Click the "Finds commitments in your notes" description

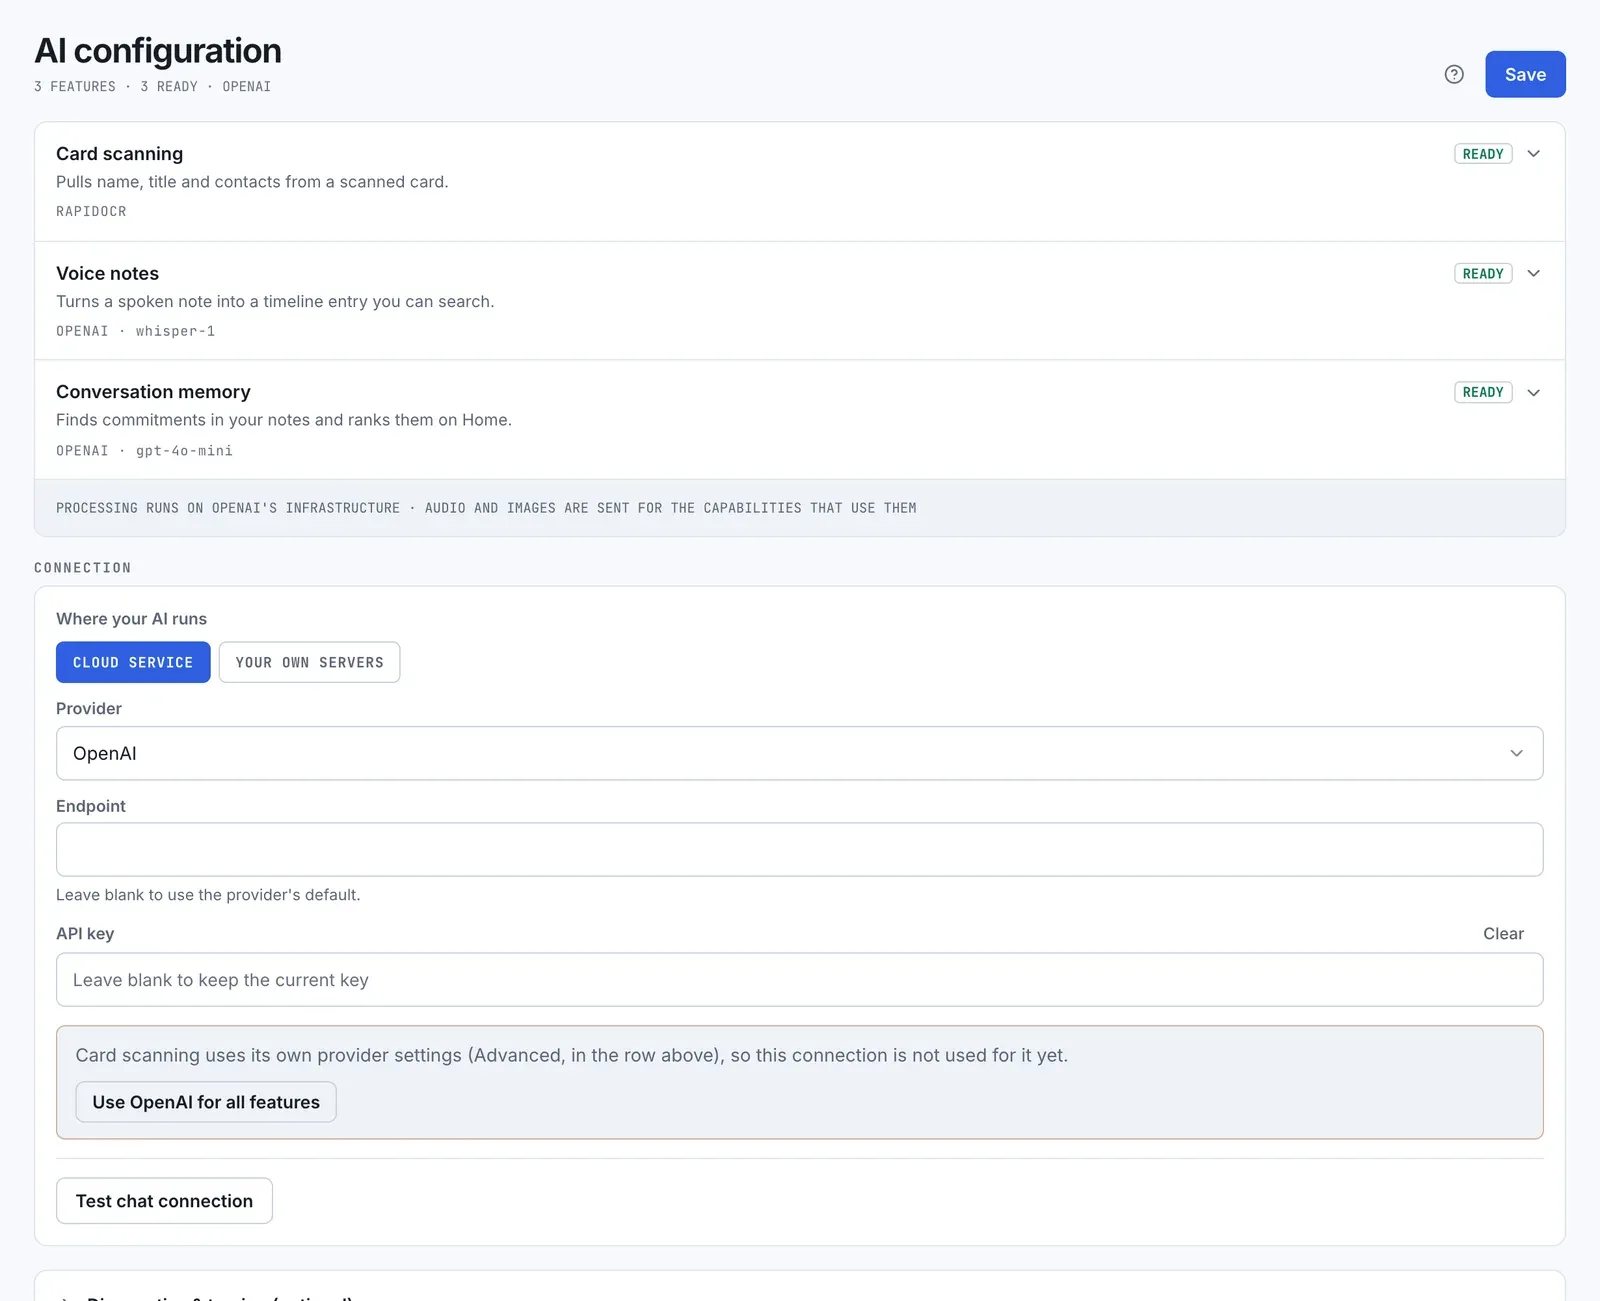284,420
